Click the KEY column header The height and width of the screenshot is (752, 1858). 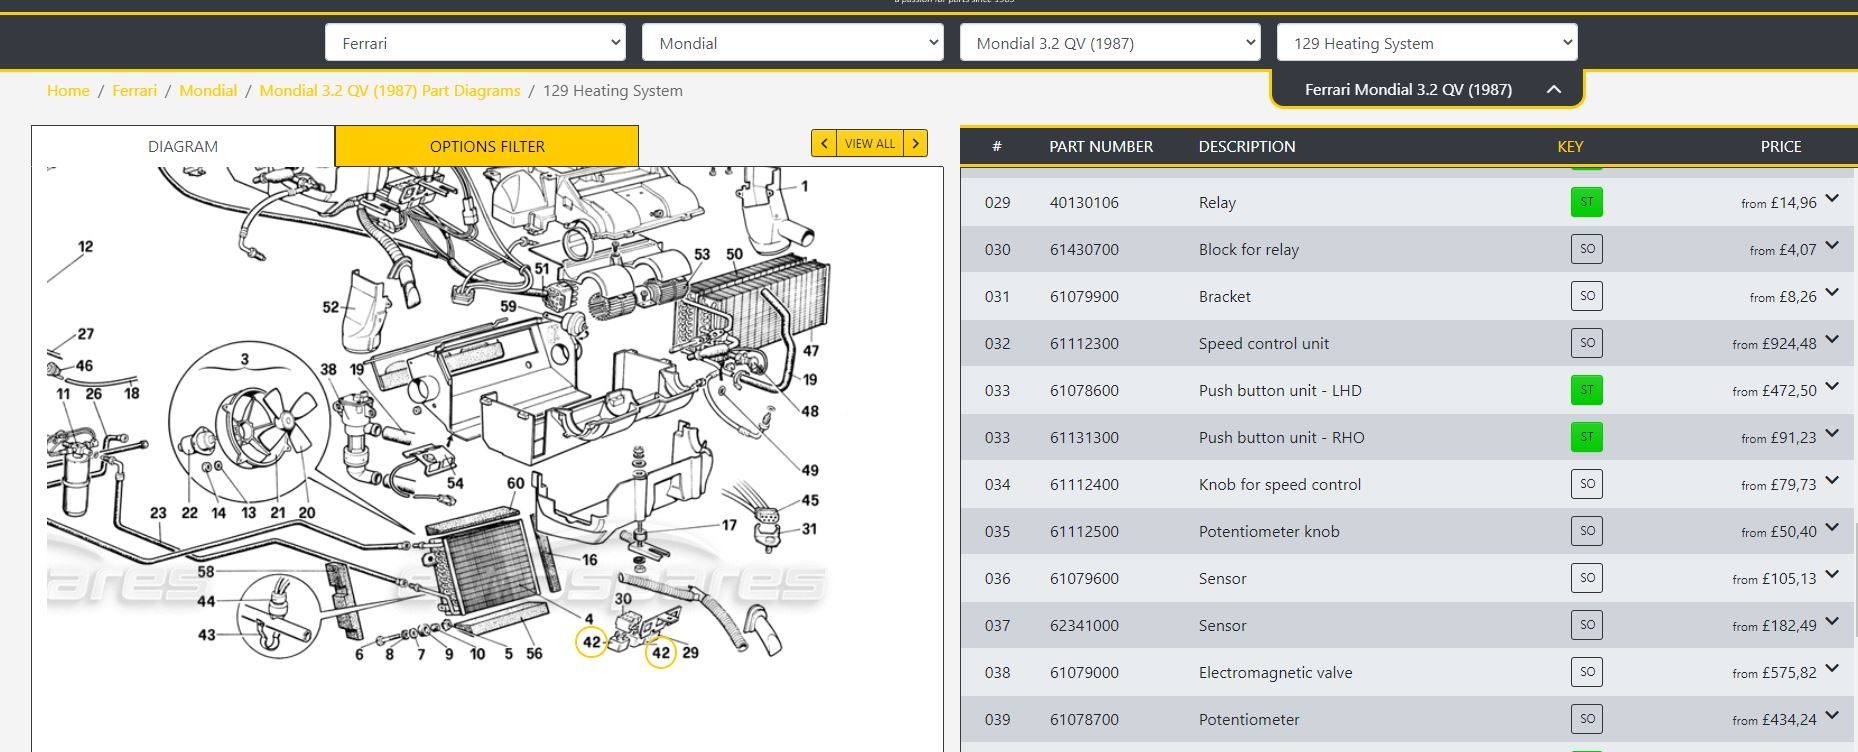pyautogui.click(x=1569, y=146)
